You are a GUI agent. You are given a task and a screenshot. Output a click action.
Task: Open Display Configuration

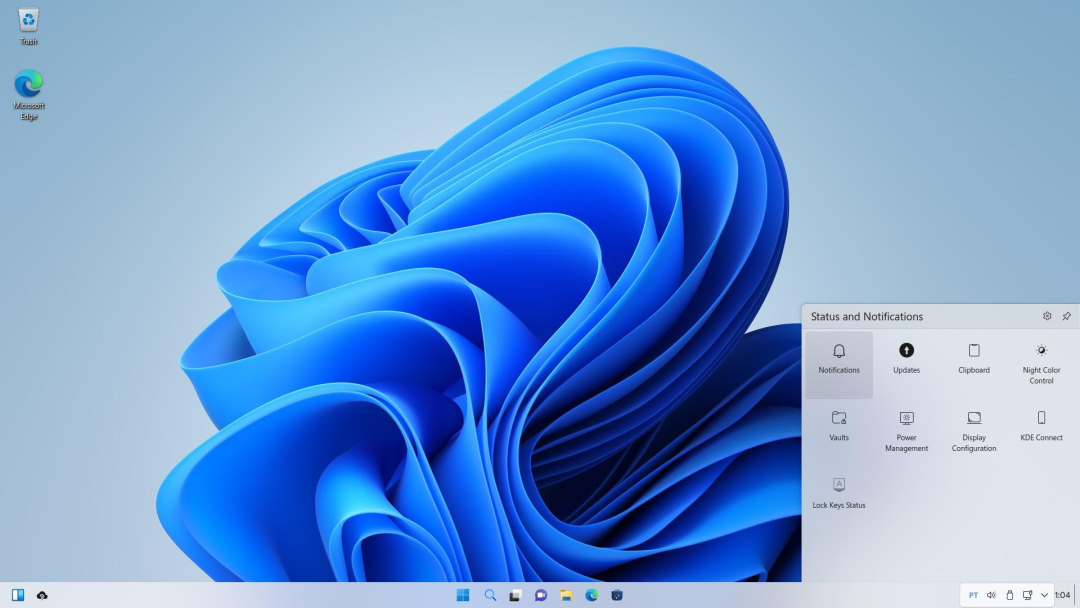tap(973, 428)
